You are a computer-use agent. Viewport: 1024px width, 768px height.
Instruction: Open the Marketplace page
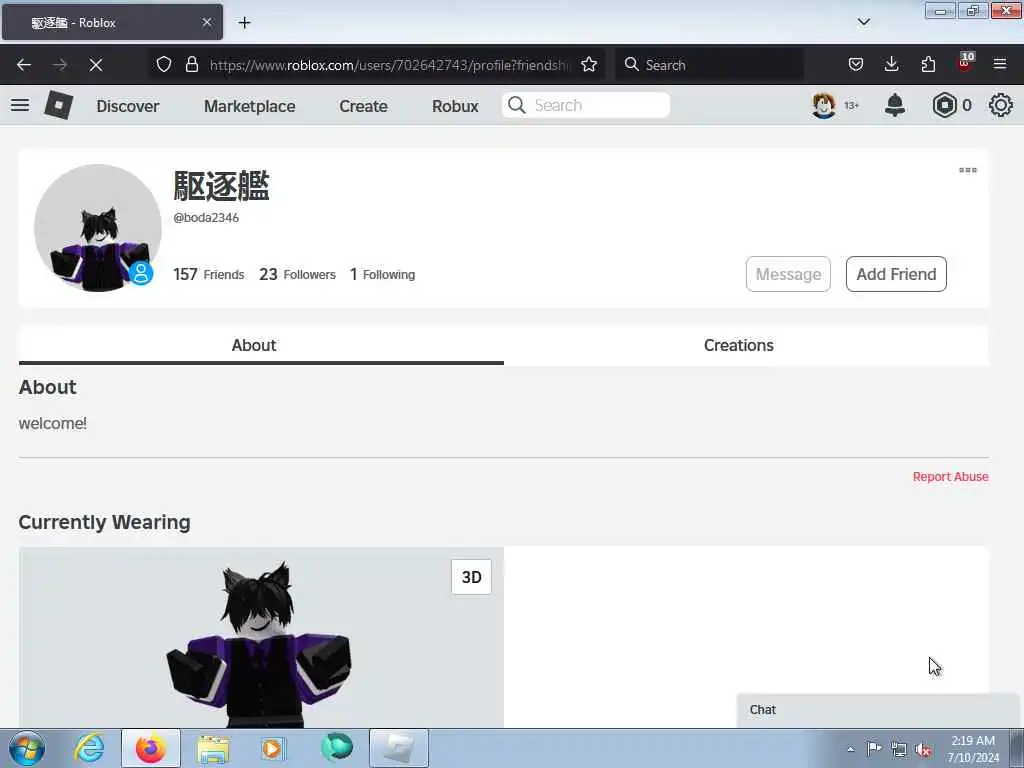[249, 106]
